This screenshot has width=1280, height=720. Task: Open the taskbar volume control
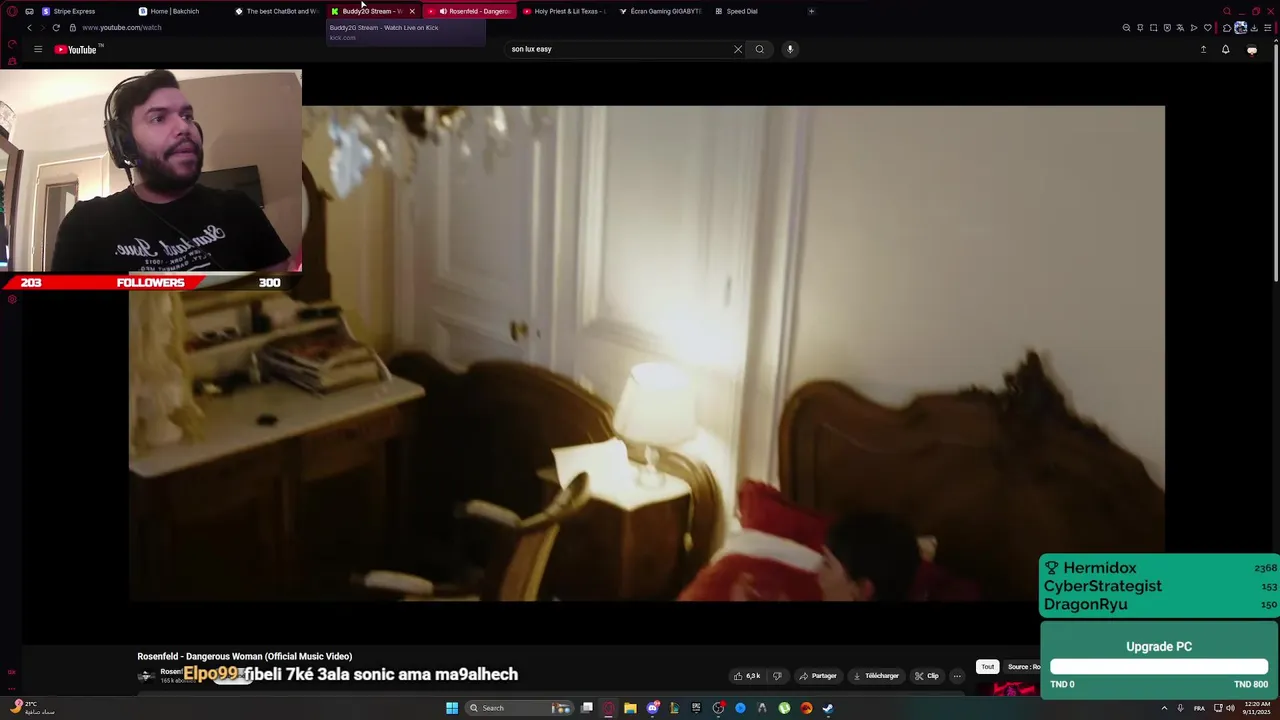(x=1231, y=708)
